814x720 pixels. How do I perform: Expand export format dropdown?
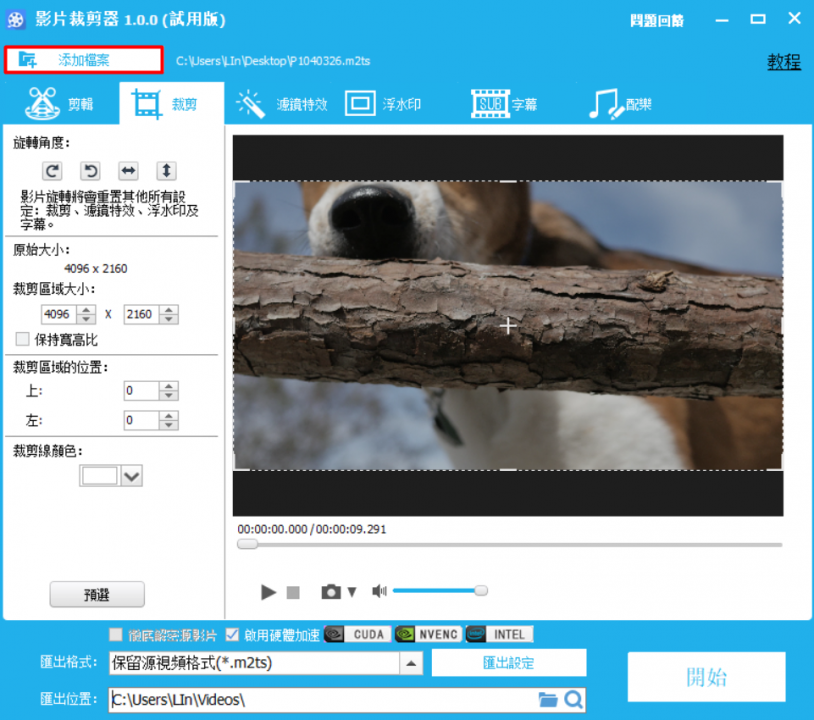point(411,663)
